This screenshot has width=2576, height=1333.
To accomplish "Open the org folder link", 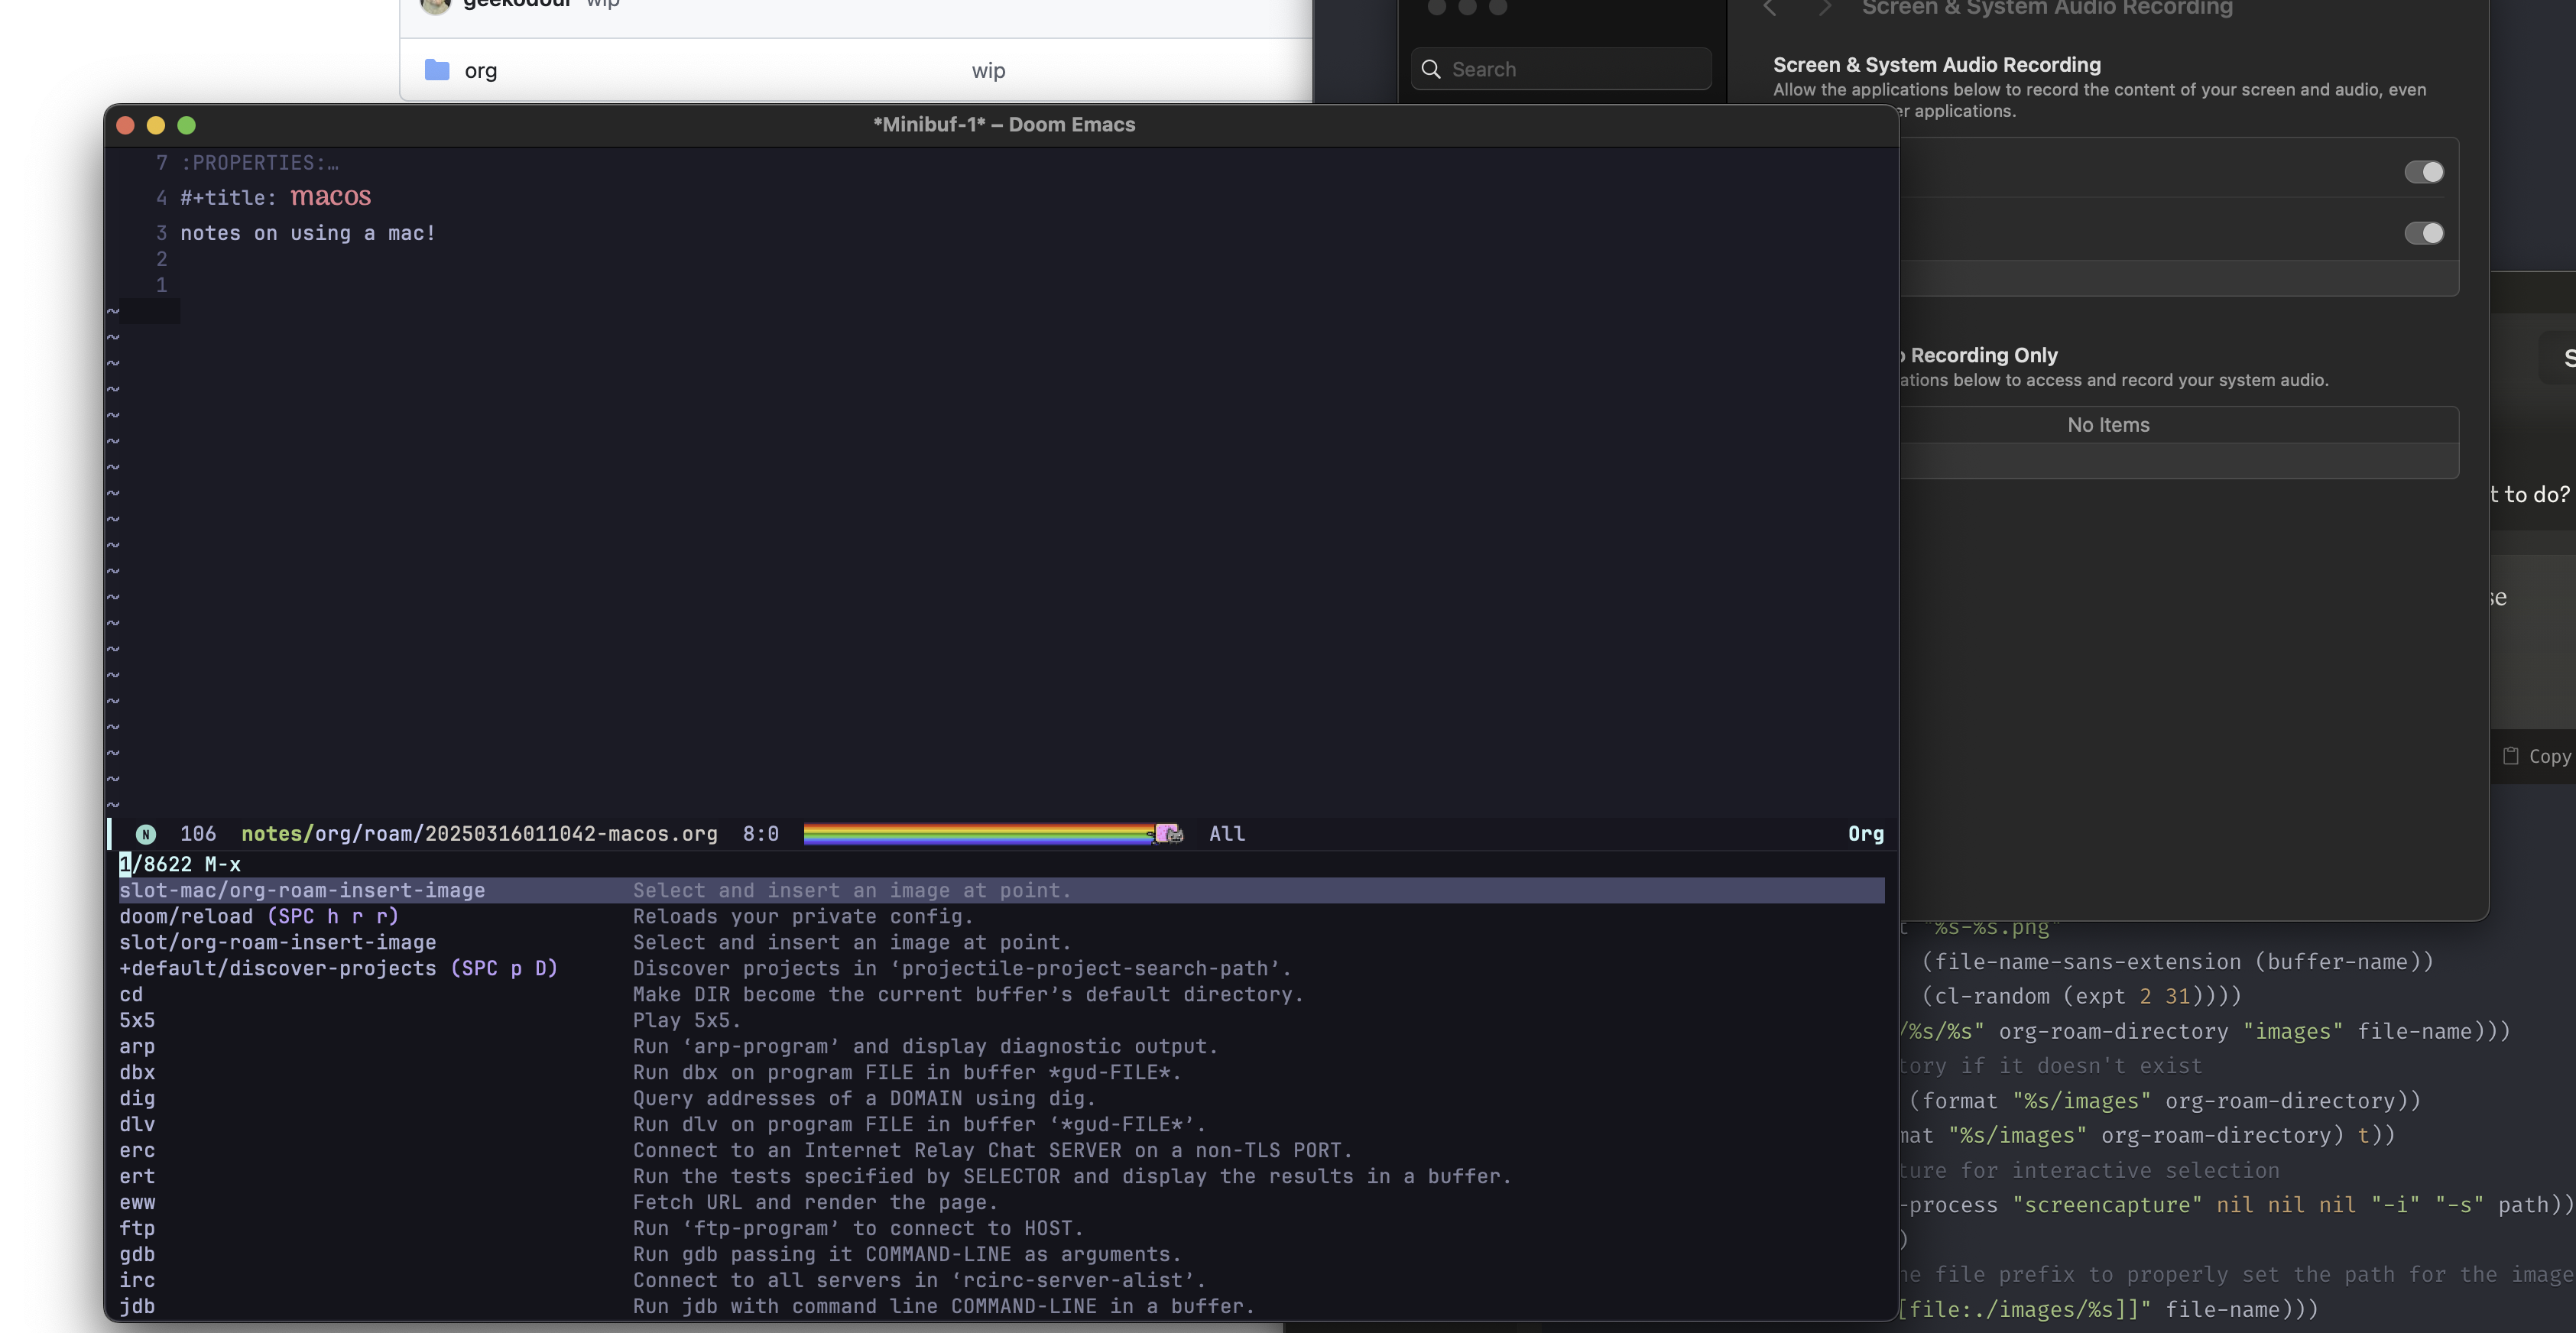I will (x=480, y=71).
